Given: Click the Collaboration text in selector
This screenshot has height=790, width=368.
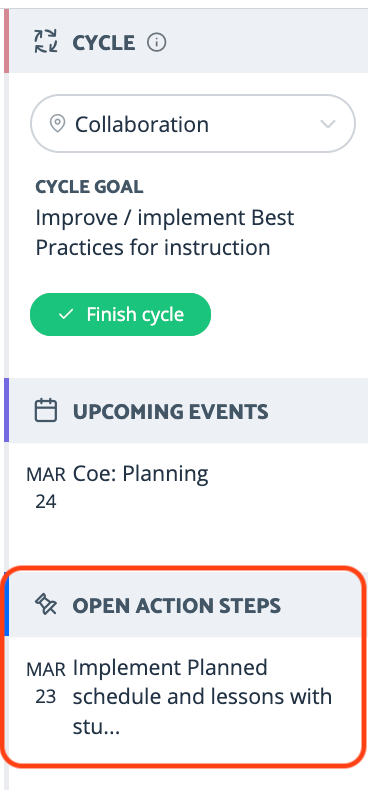Looking at the screenshot, I should [x=142, y=124].
